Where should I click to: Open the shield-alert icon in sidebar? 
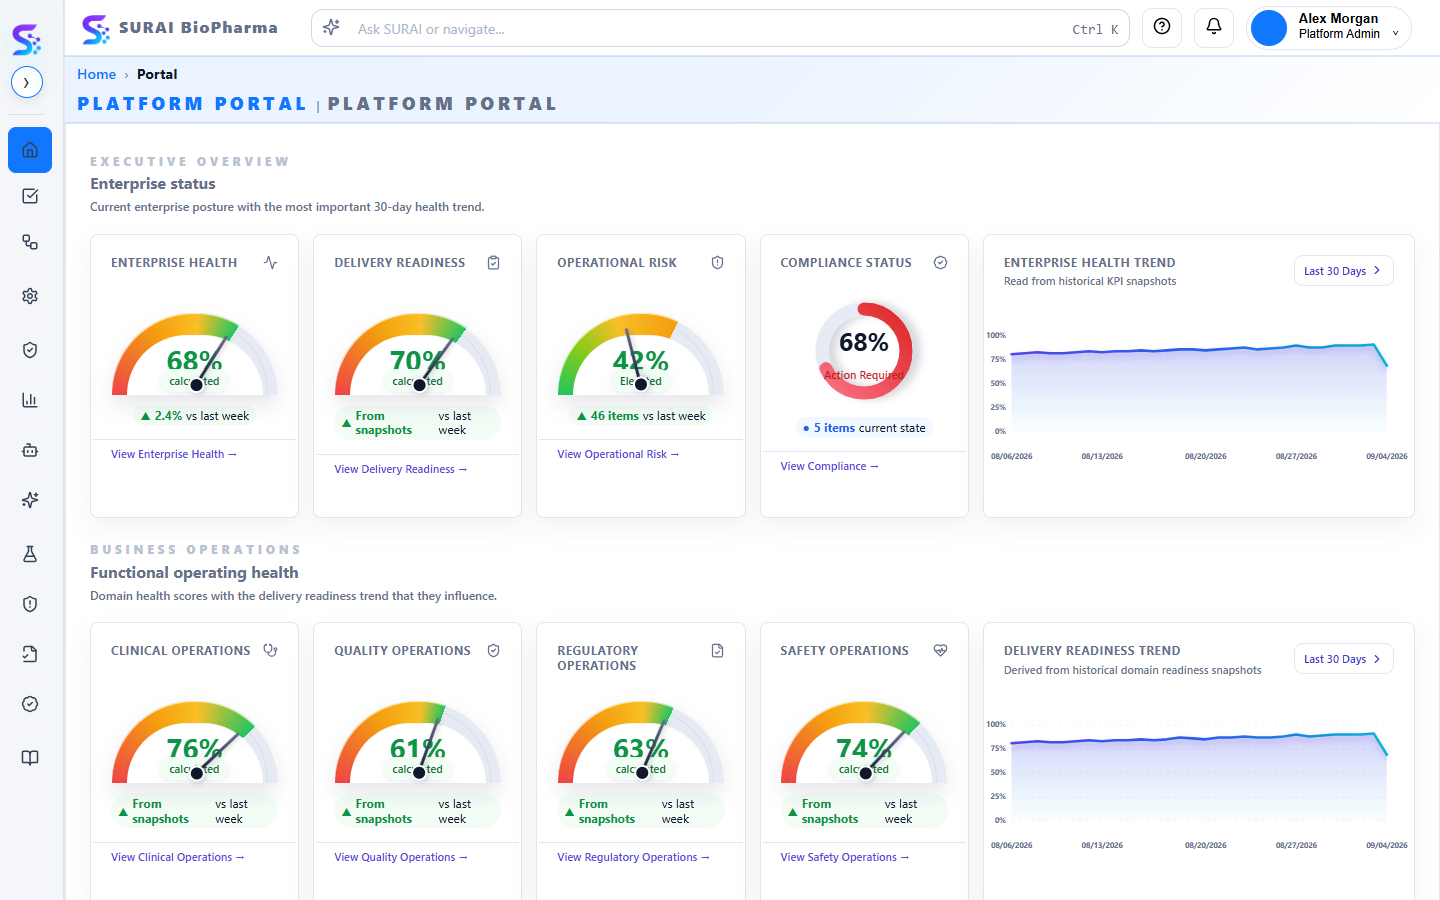(x=30, y=604)
